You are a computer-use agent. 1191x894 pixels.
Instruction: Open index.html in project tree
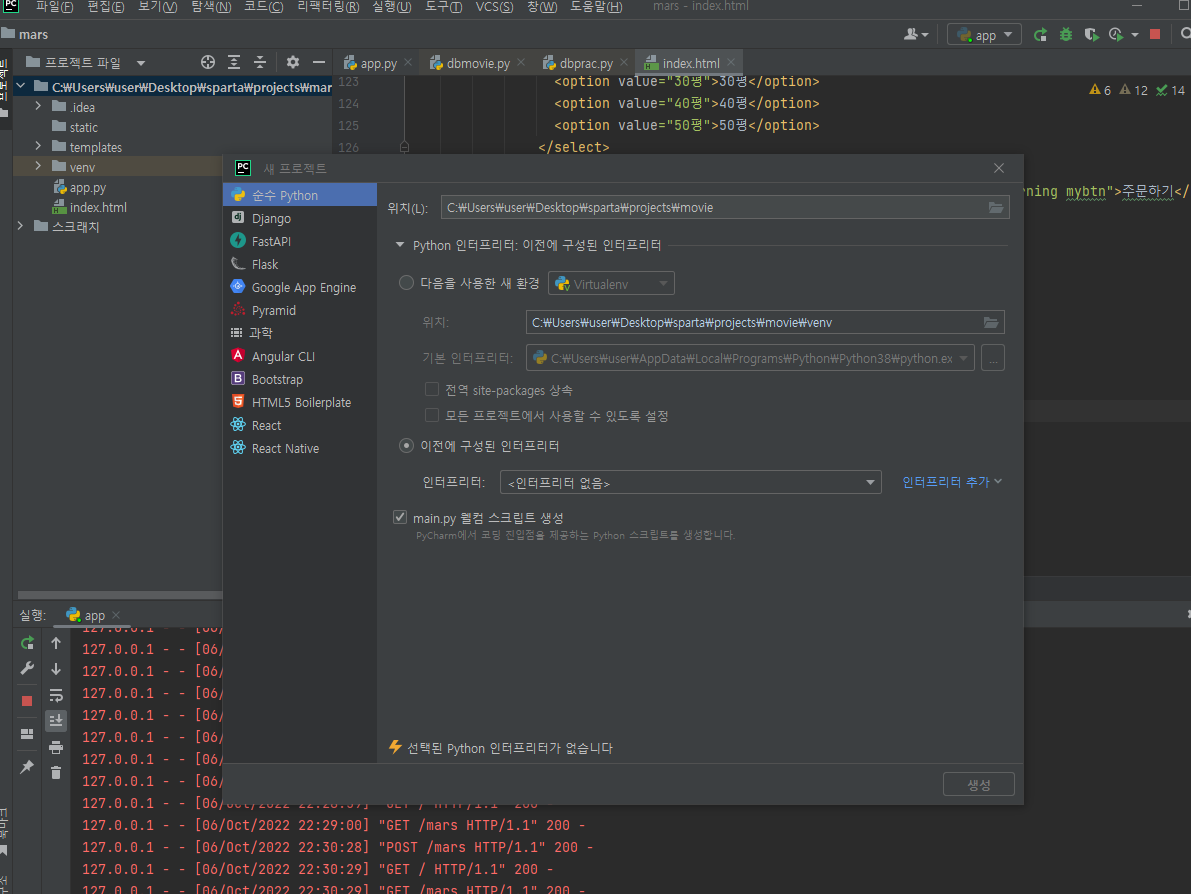[x=98, y=207]
